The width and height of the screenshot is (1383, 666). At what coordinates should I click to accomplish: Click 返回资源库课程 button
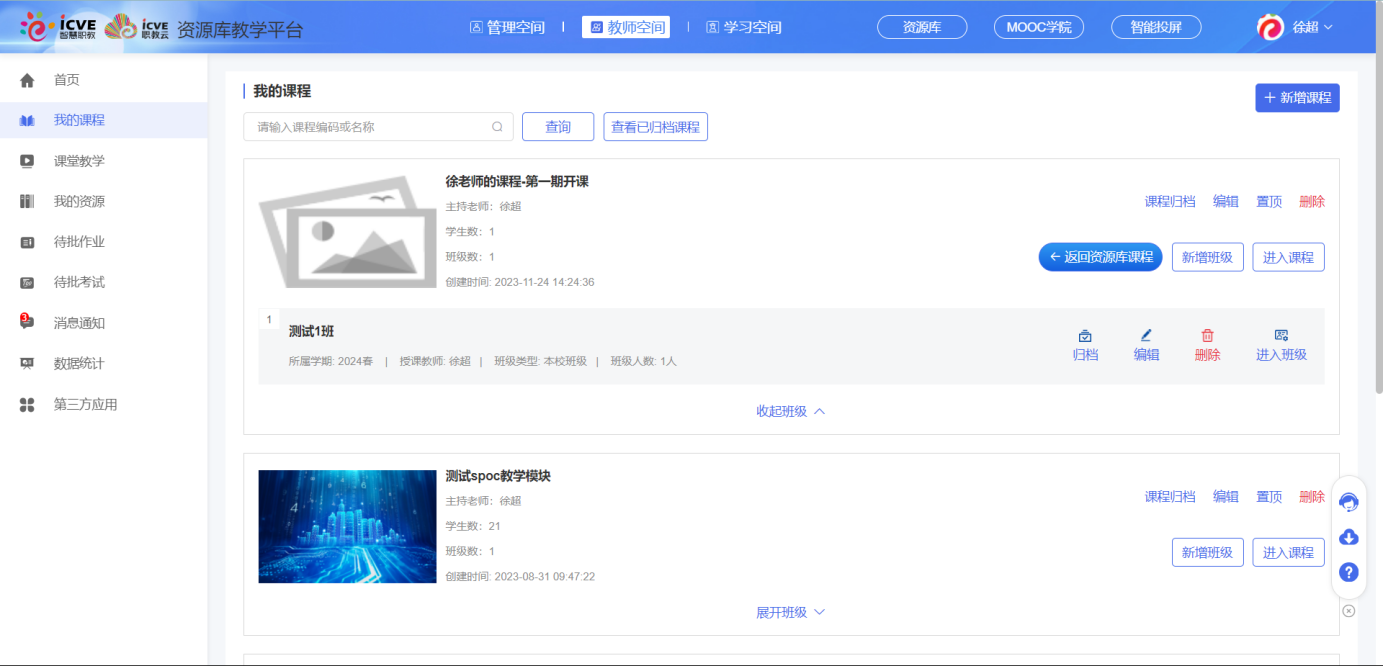[1101, 257]
